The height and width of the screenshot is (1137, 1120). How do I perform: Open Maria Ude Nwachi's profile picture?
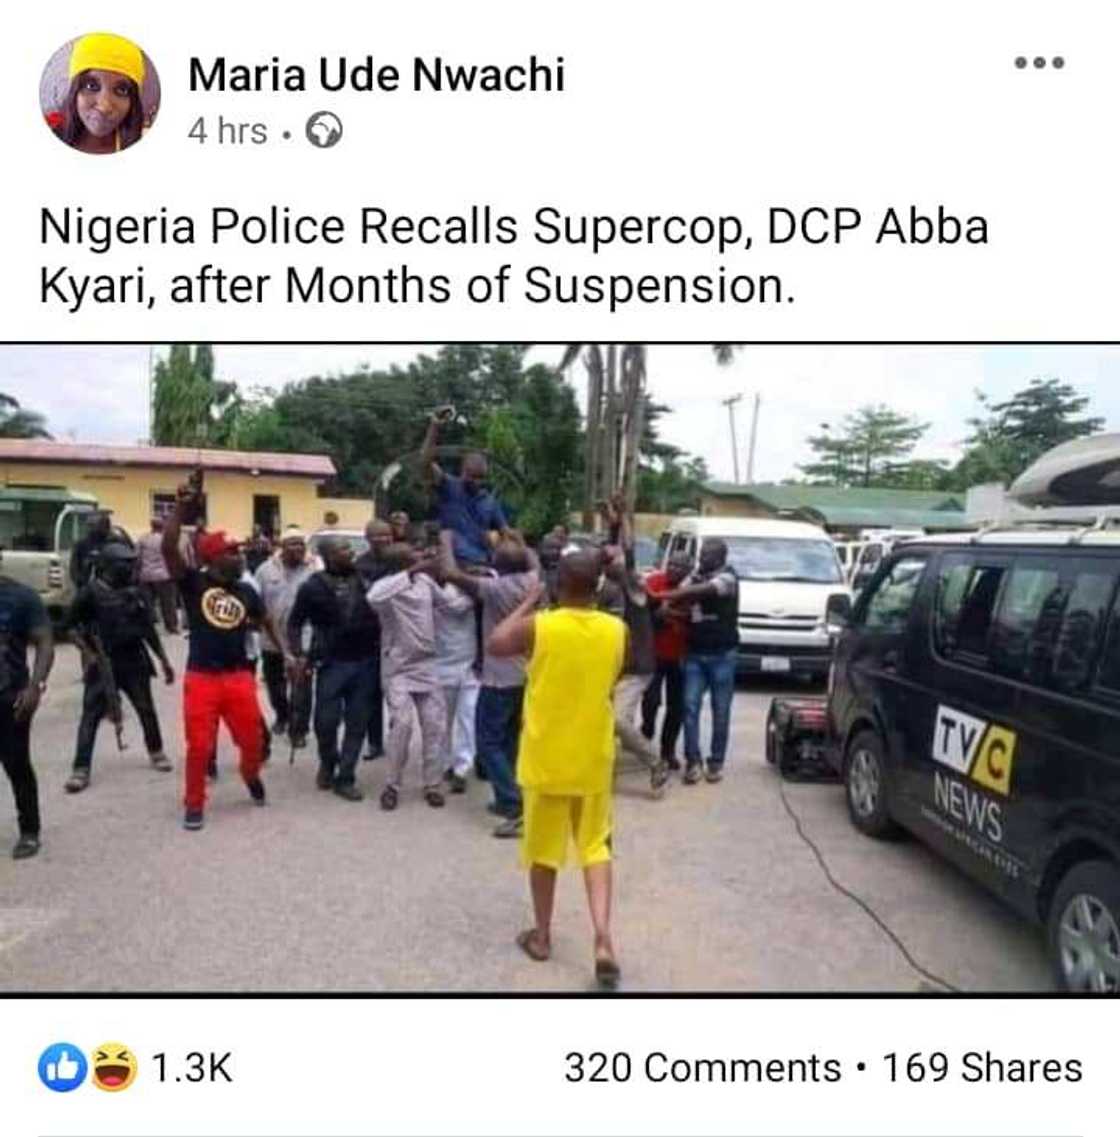click(99, 94)
